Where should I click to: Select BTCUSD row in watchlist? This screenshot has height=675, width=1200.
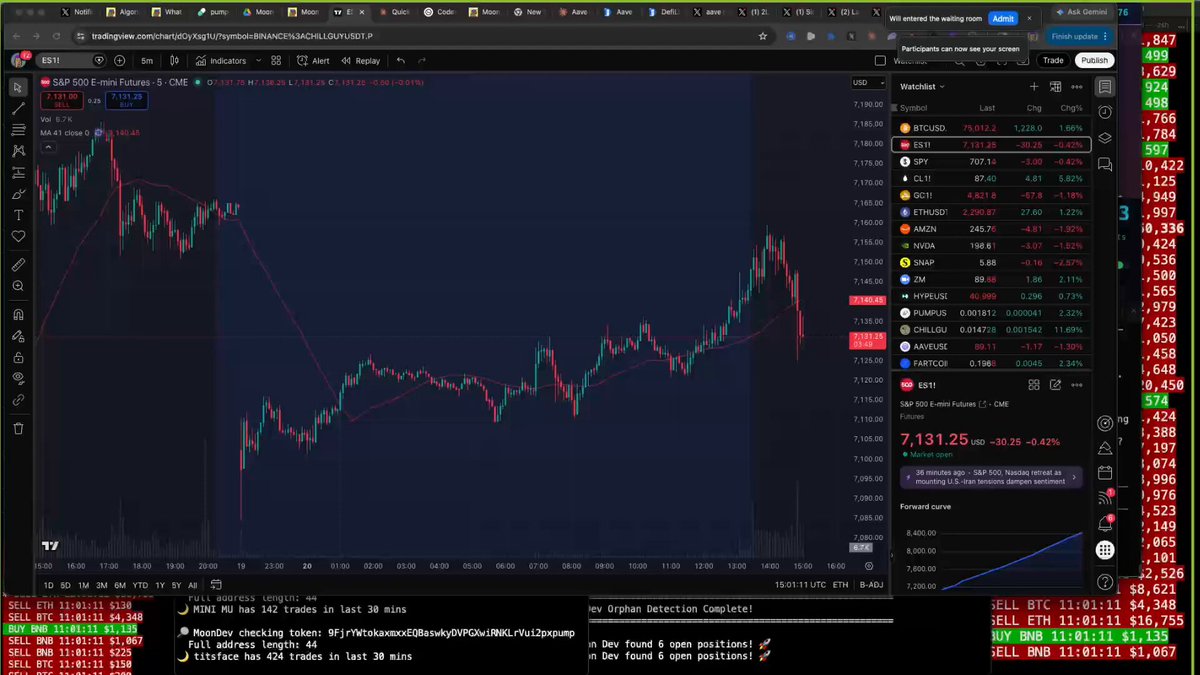[991, 128]
